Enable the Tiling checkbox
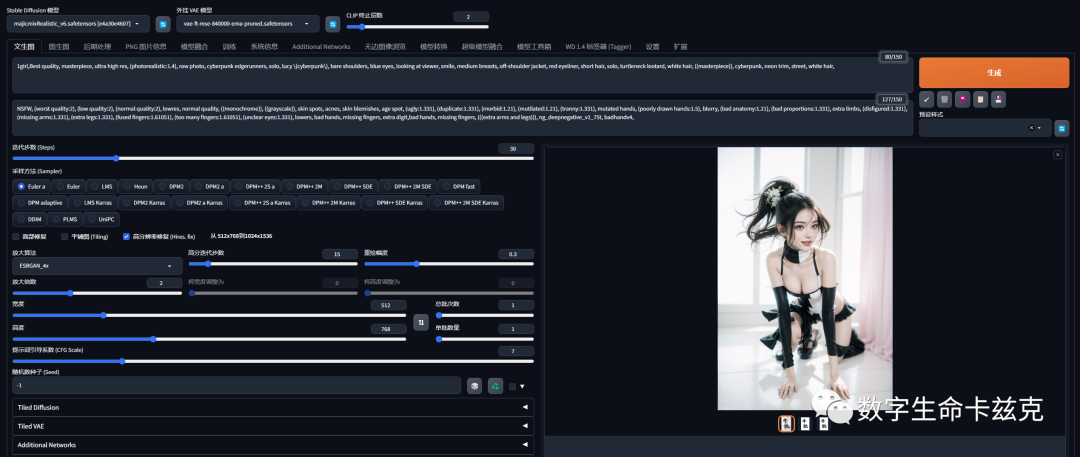 pyautogui.click(x=65, y=236)
